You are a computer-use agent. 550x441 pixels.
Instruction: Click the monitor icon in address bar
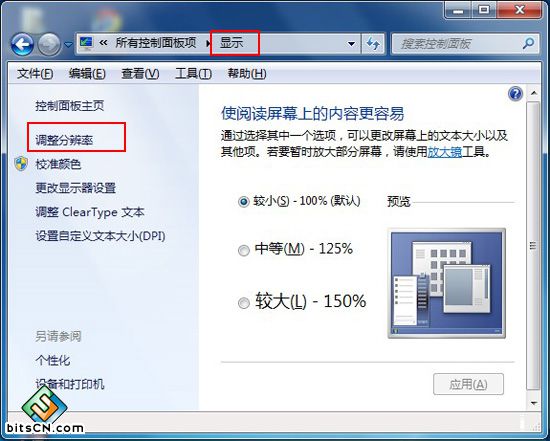click(86, 42)
